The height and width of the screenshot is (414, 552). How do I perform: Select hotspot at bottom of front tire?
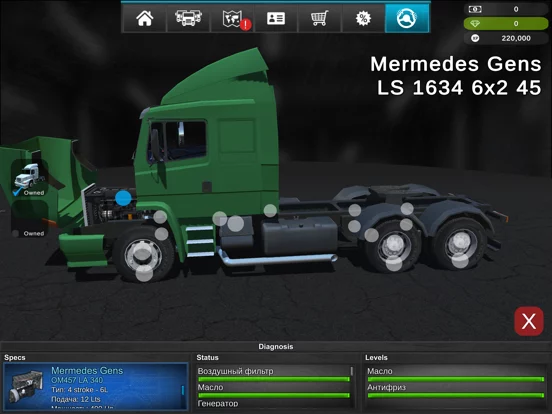click(x=144, y=274)
